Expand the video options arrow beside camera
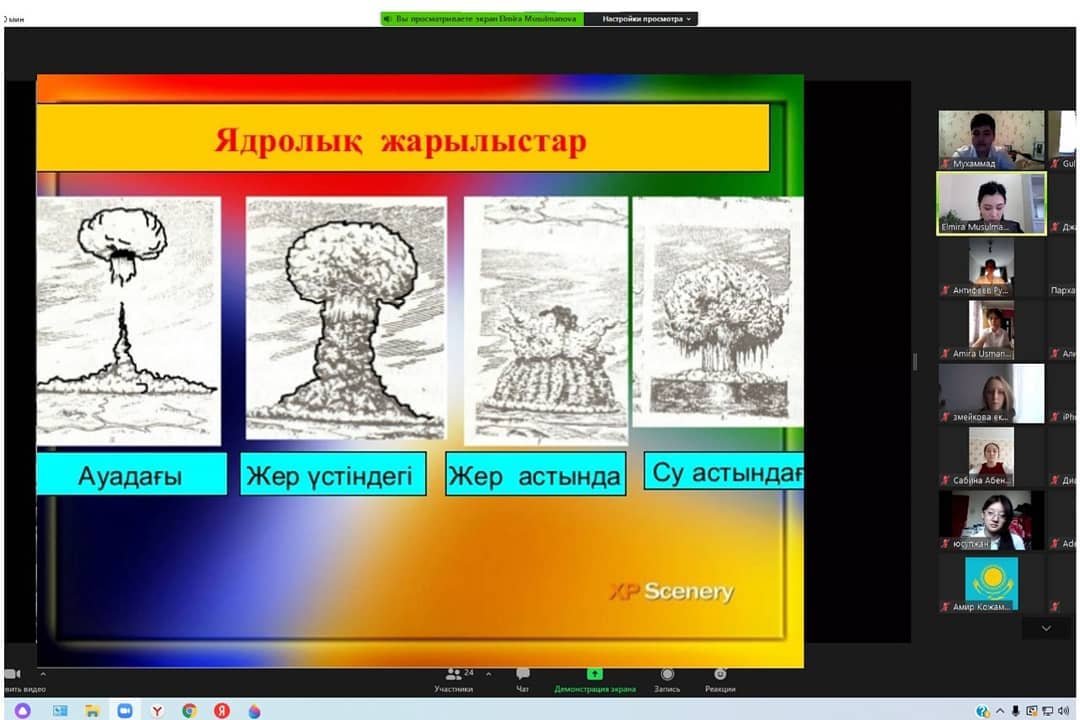 pos(42,673)
